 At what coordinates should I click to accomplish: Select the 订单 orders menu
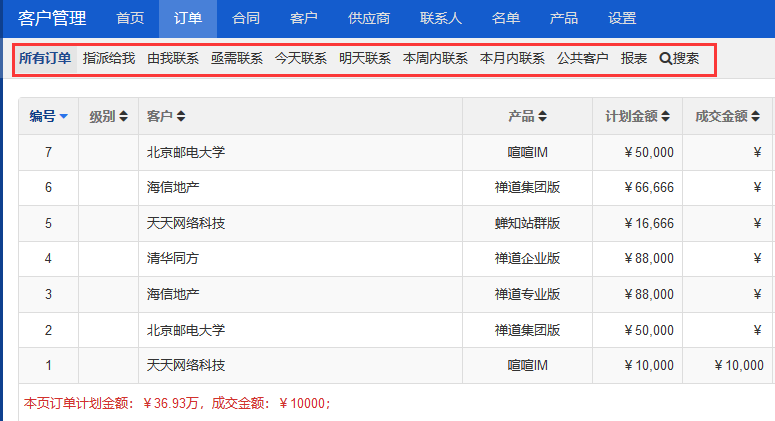pos(188,18)
